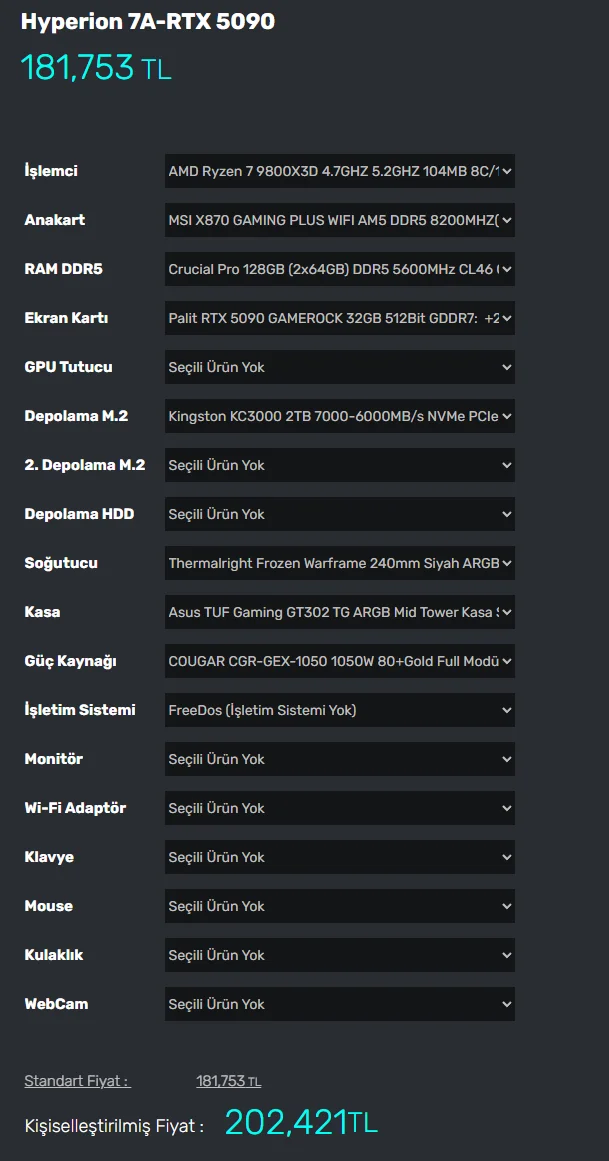609x1161 pixels.
Task: Click the underlined 181,753 TL standard price
Action: tap(228, 1081)
